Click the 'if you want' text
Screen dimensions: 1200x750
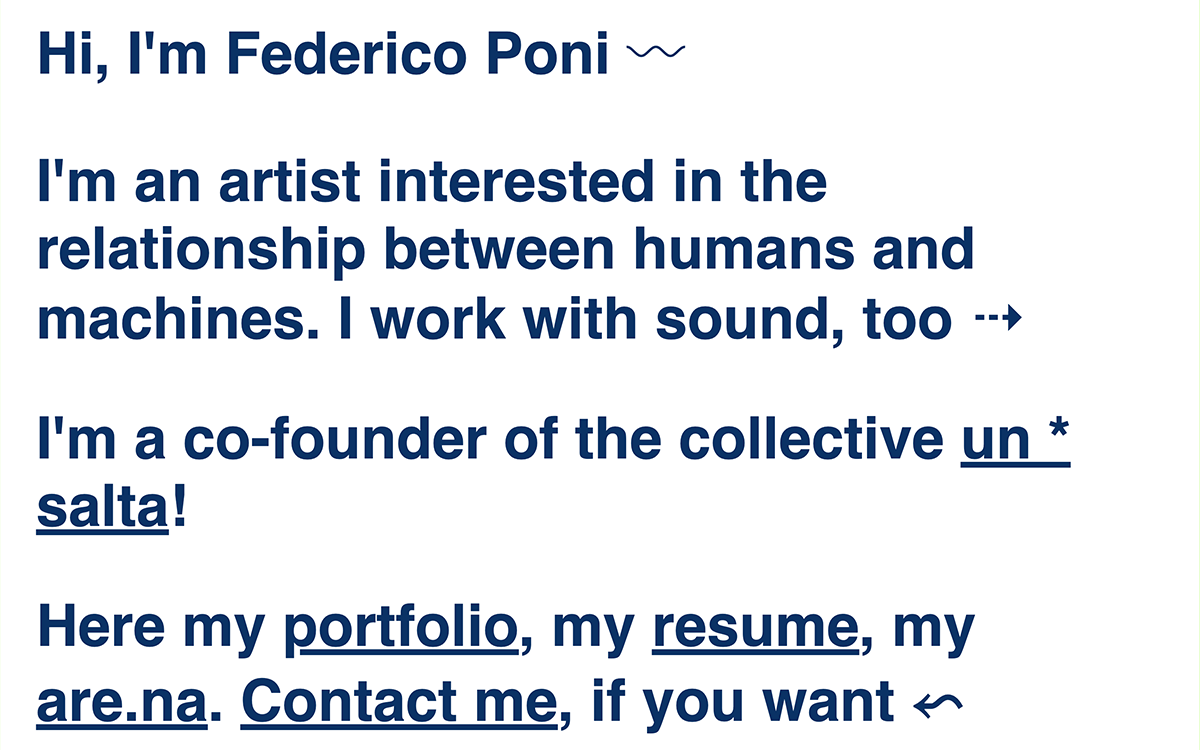(742, 703)
